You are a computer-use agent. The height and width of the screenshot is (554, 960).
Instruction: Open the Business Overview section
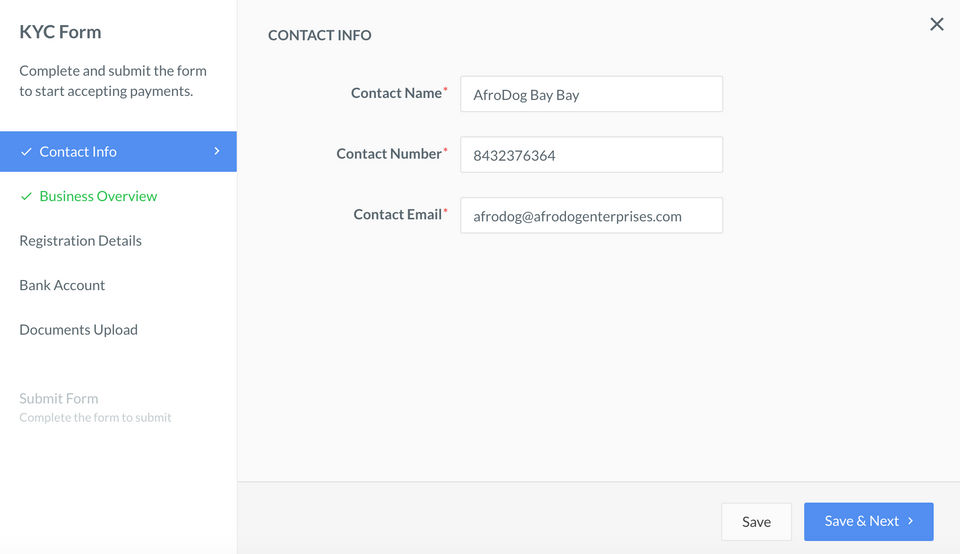98,197
